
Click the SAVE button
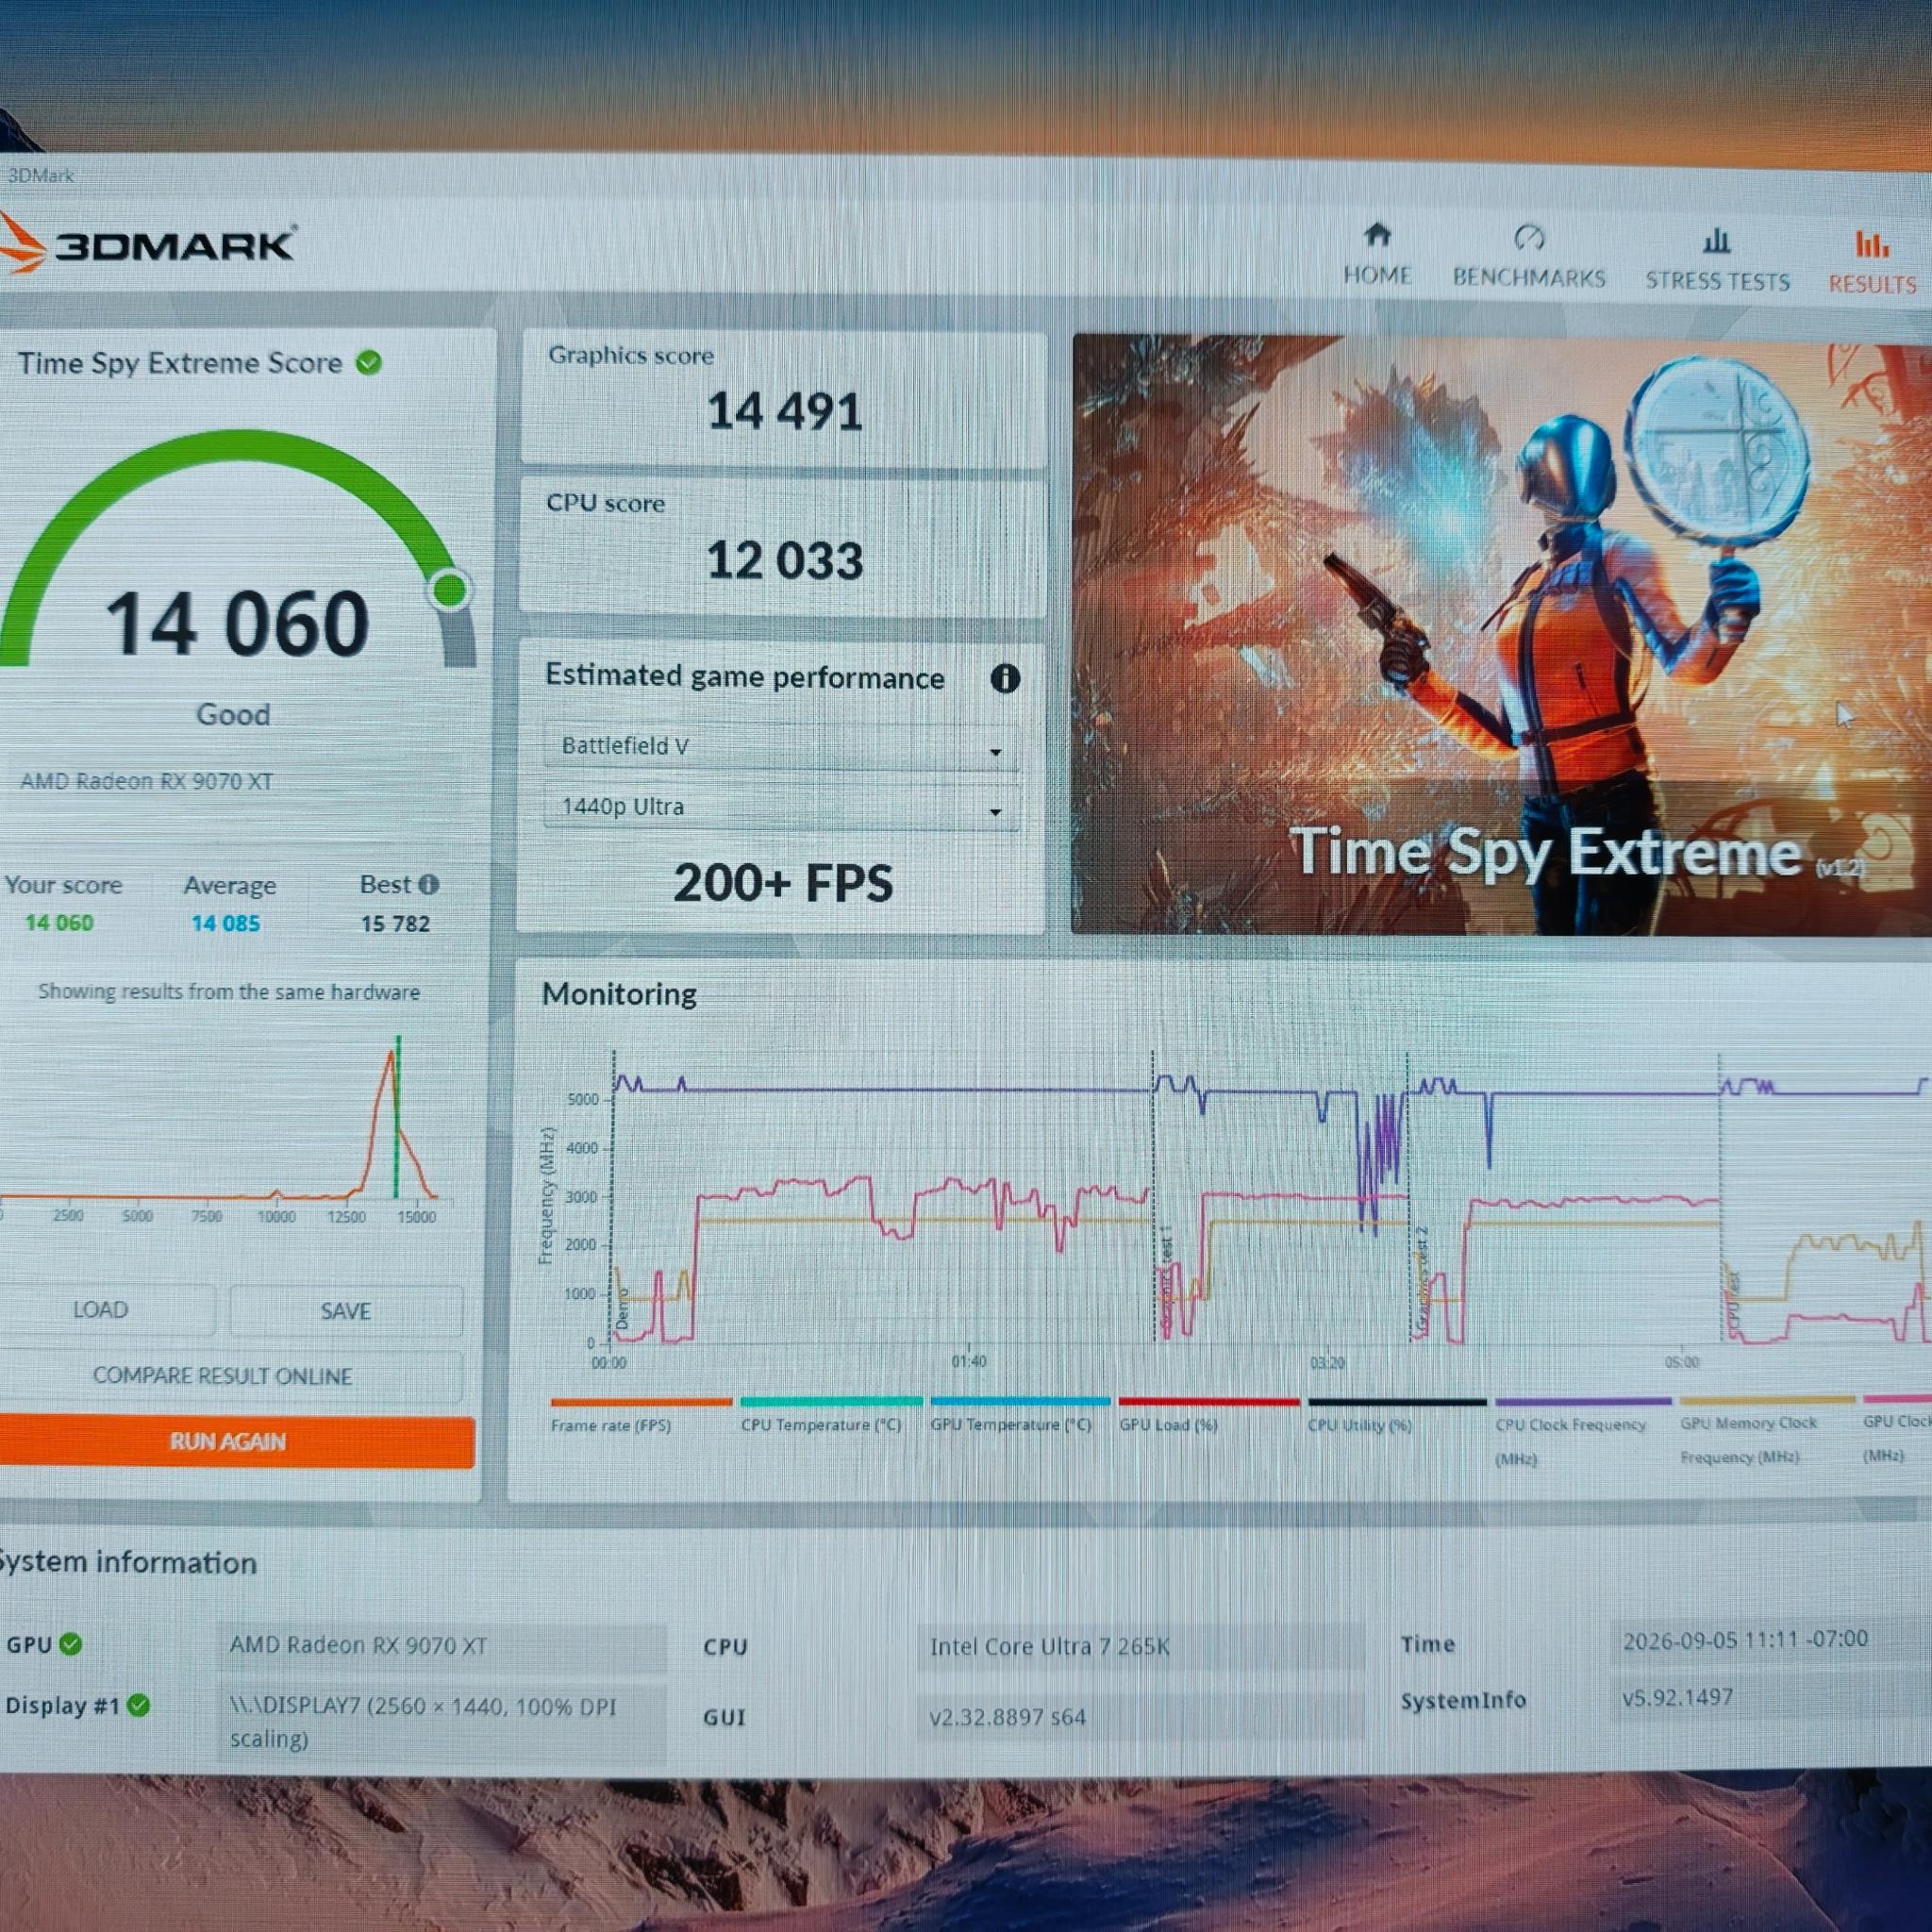[346, 1311]
